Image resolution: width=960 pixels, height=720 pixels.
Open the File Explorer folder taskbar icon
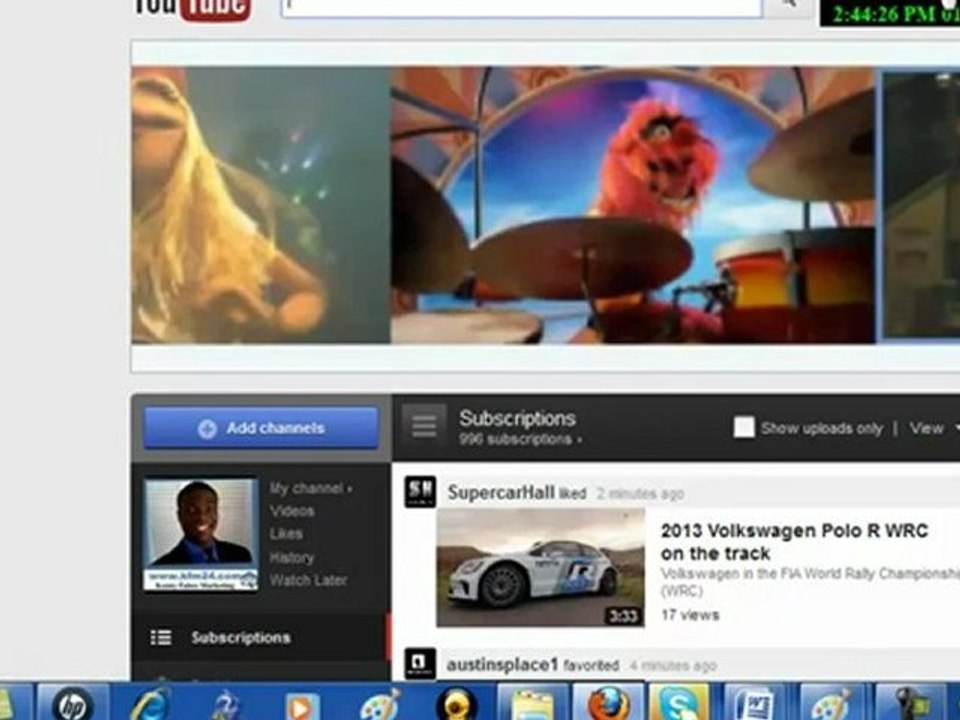pyautogui.click(x=533, y=703)
